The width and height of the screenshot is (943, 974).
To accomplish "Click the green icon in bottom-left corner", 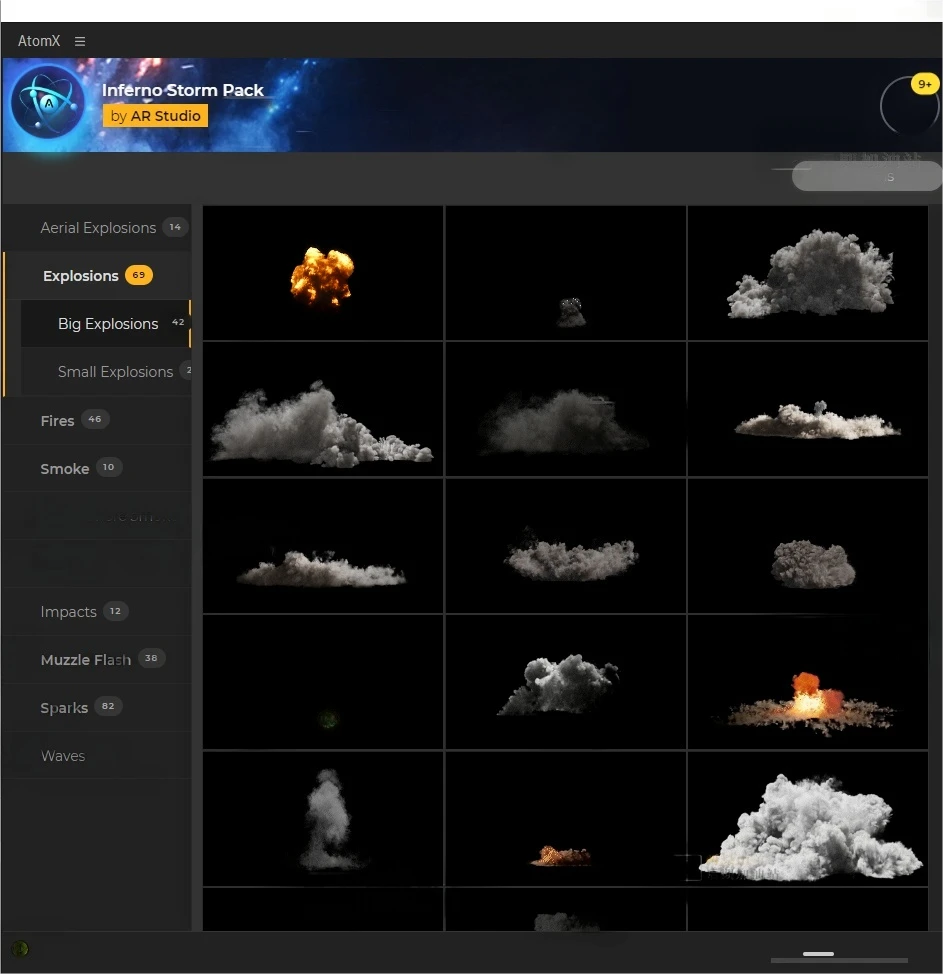I will tap(19, 949).
